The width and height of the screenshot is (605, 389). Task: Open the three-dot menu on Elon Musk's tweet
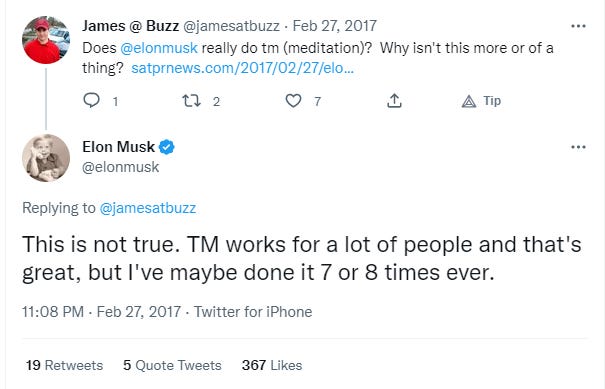(578, 147)
